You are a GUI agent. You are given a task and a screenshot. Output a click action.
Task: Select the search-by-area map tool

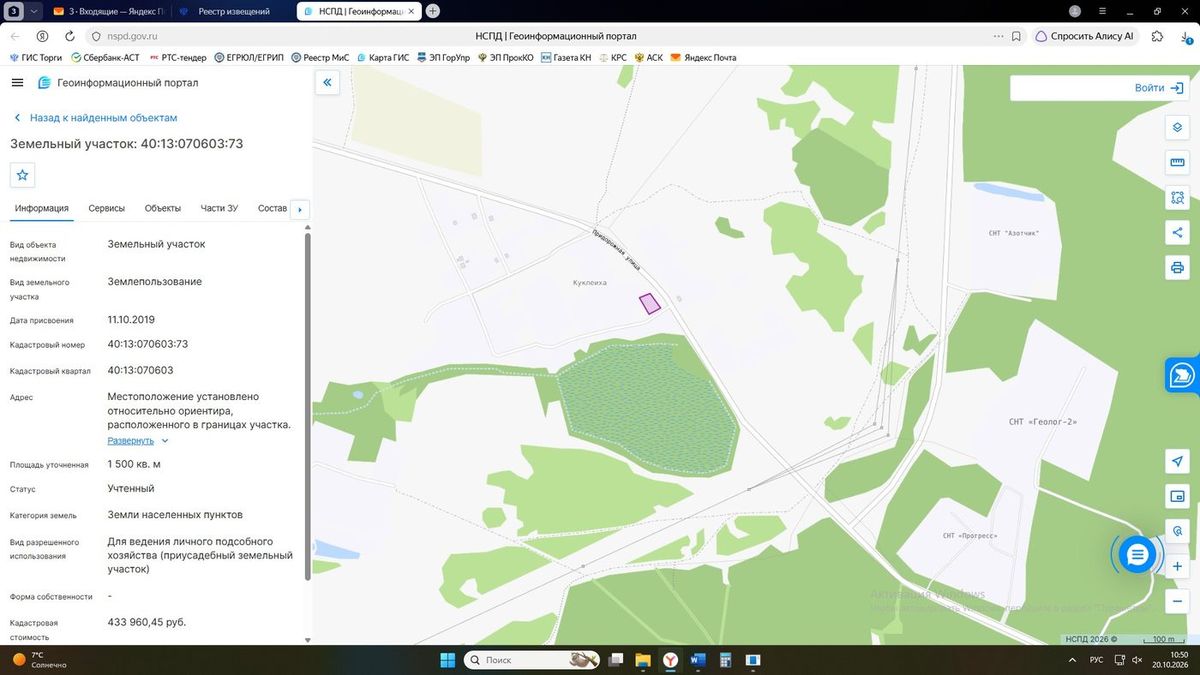point(1177,198)
